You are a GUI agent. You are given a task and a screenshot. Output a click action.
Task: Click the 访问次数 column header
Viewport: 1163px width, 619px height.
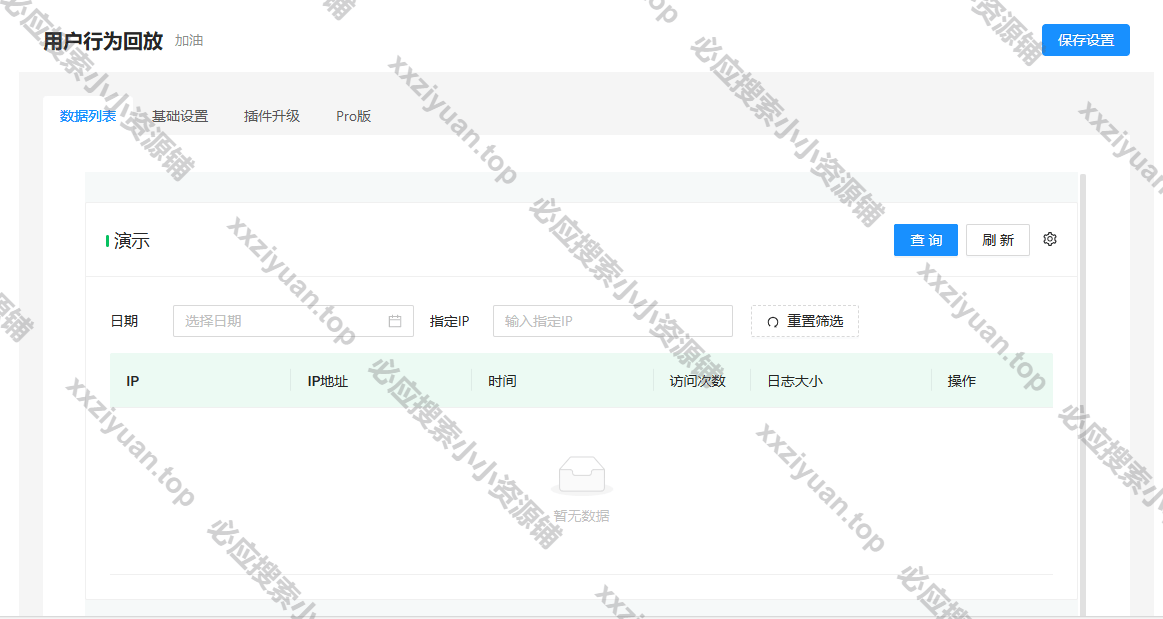pos(697,381)
